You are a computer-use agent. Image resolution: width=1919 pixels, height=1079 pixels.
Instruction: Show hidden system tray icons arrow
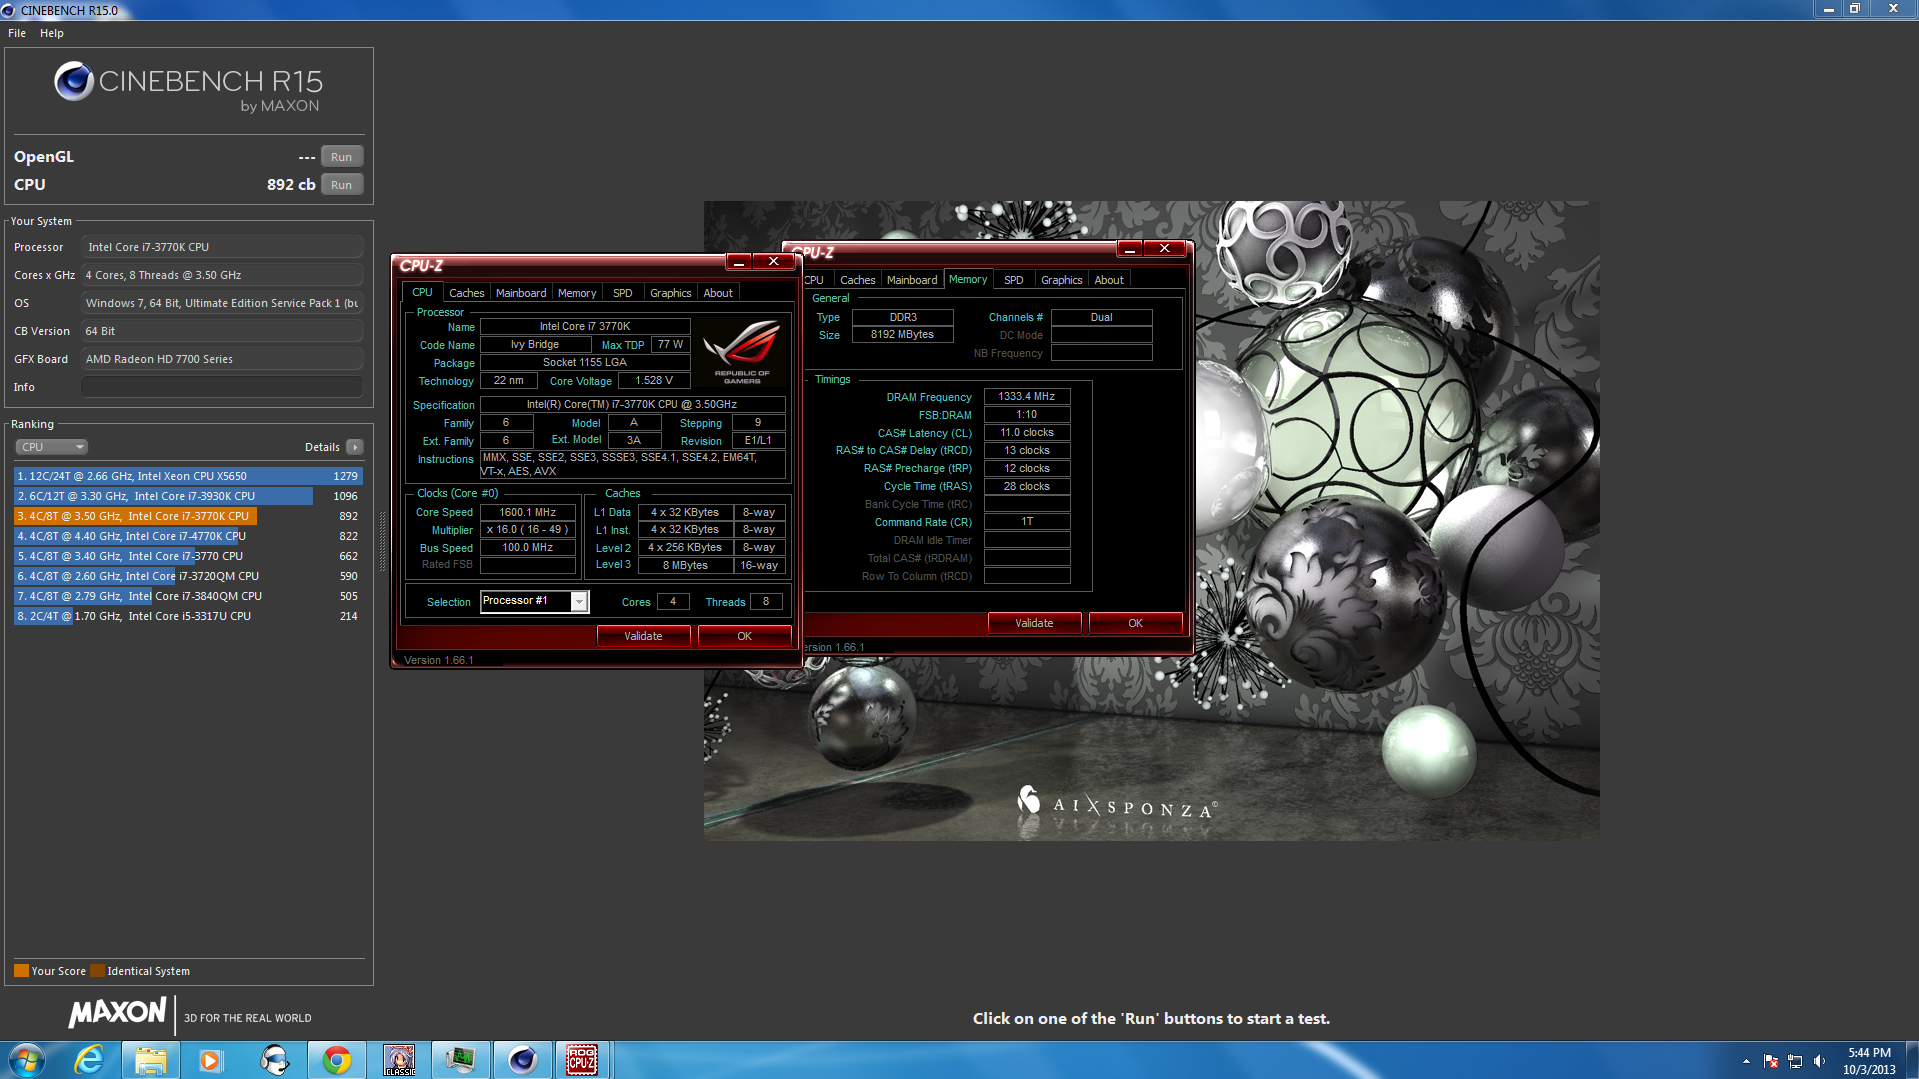pyautogui.click(x=1746, y=1061)
